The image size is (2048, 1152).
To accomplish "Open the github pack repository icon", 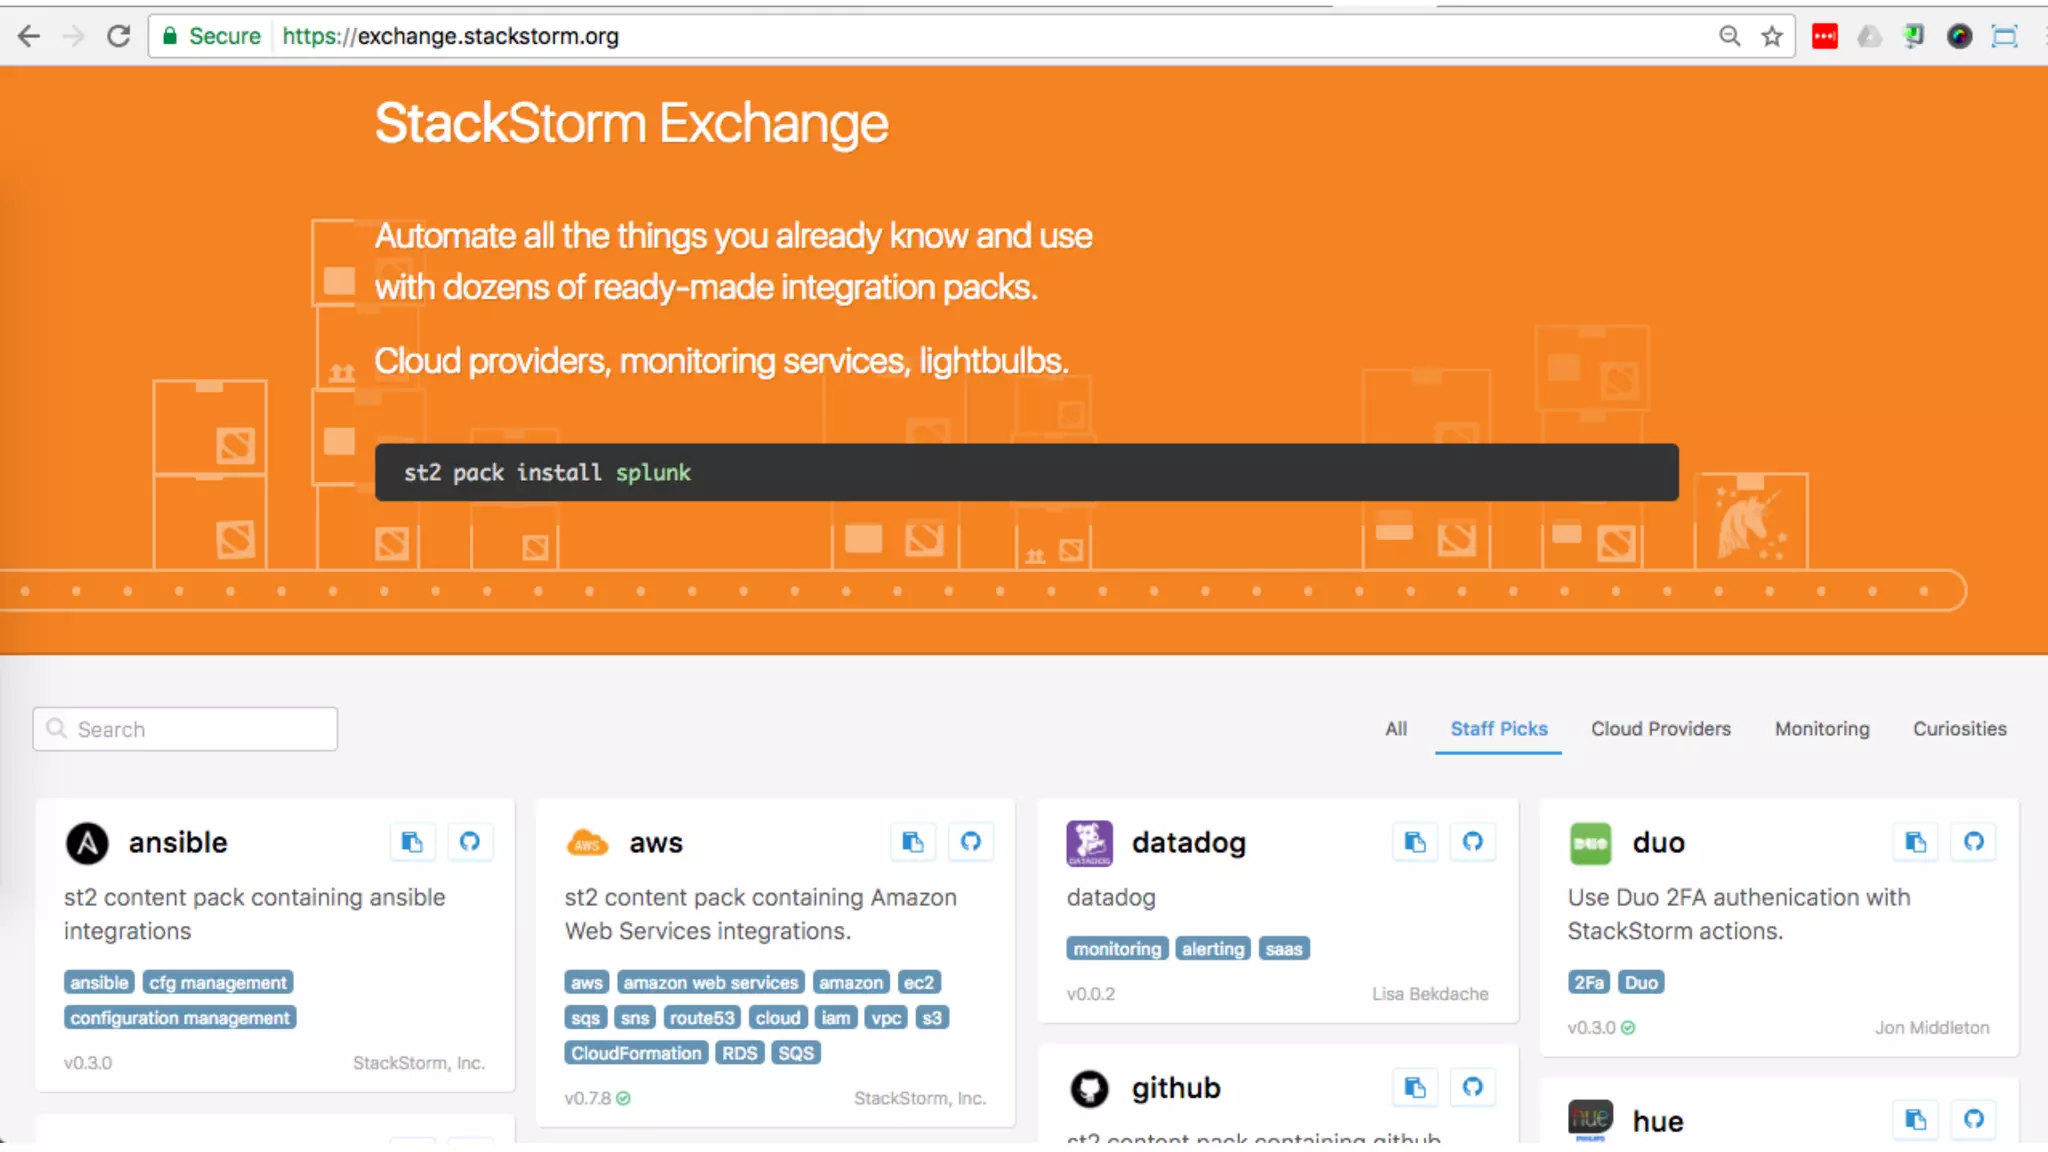I will click(x=1473, y=1087).
